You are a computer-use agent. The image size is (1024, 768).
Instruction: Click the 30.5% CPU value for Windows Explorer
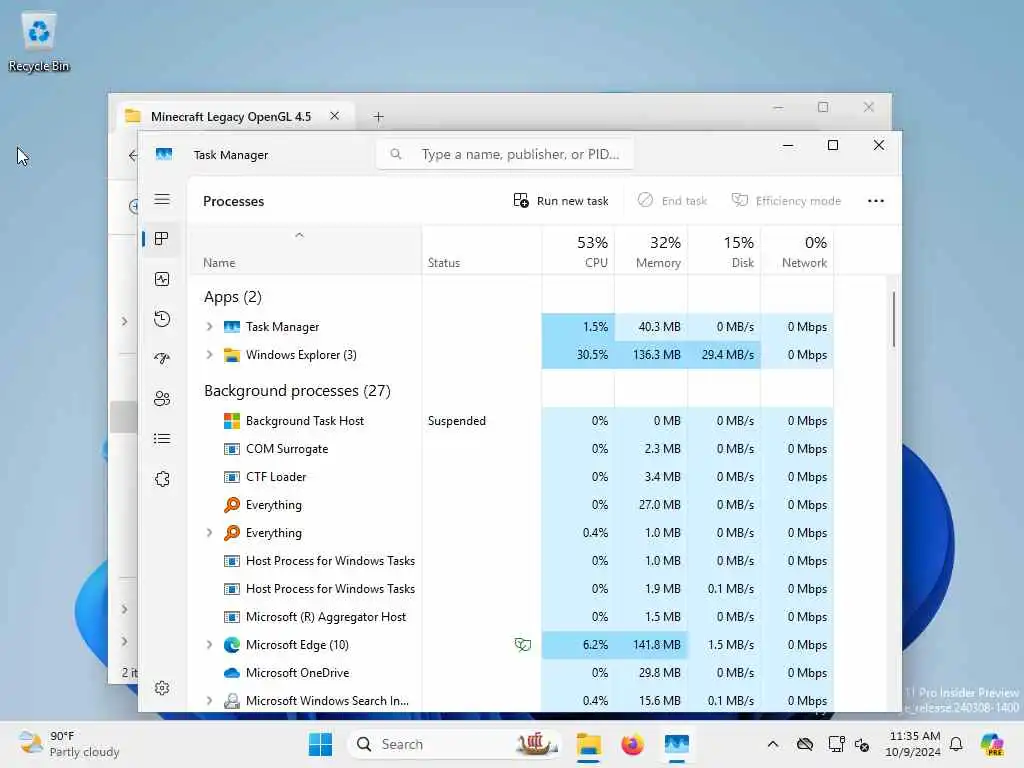pos(592,355)
